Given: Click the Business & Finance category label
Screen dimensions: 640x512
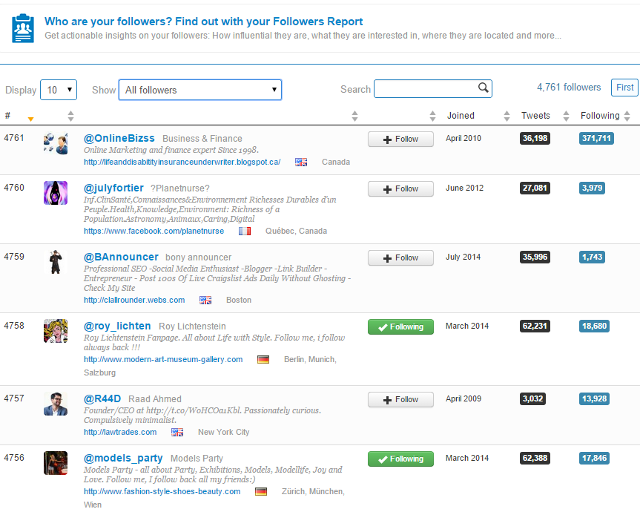Looking at the screenshot, I should [202, 139].
